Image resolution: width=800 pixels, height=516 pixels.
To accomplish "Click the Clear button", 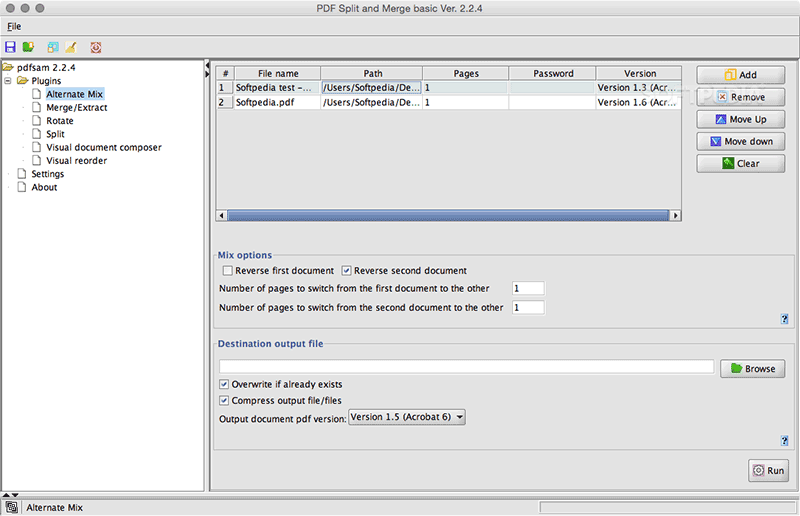I will (741, 163).
